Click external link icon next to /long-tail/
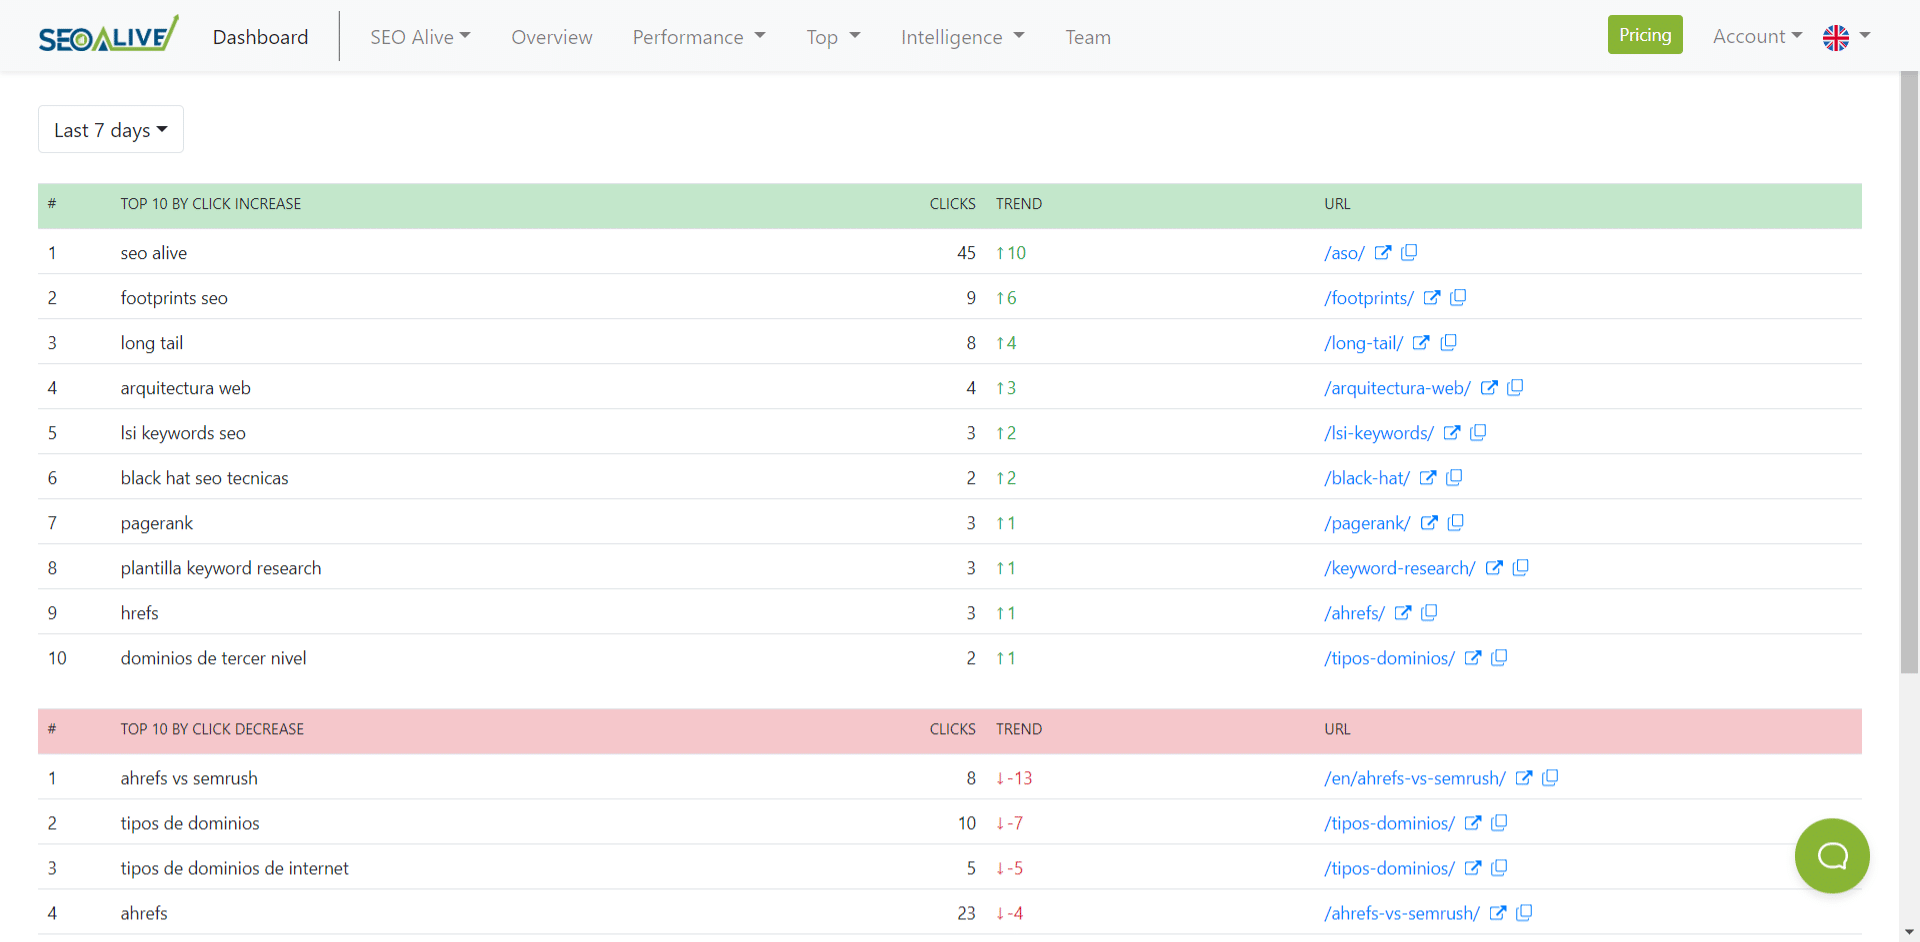The height and width of the screenshot is (942, 1920). (x=1421, y=343)
